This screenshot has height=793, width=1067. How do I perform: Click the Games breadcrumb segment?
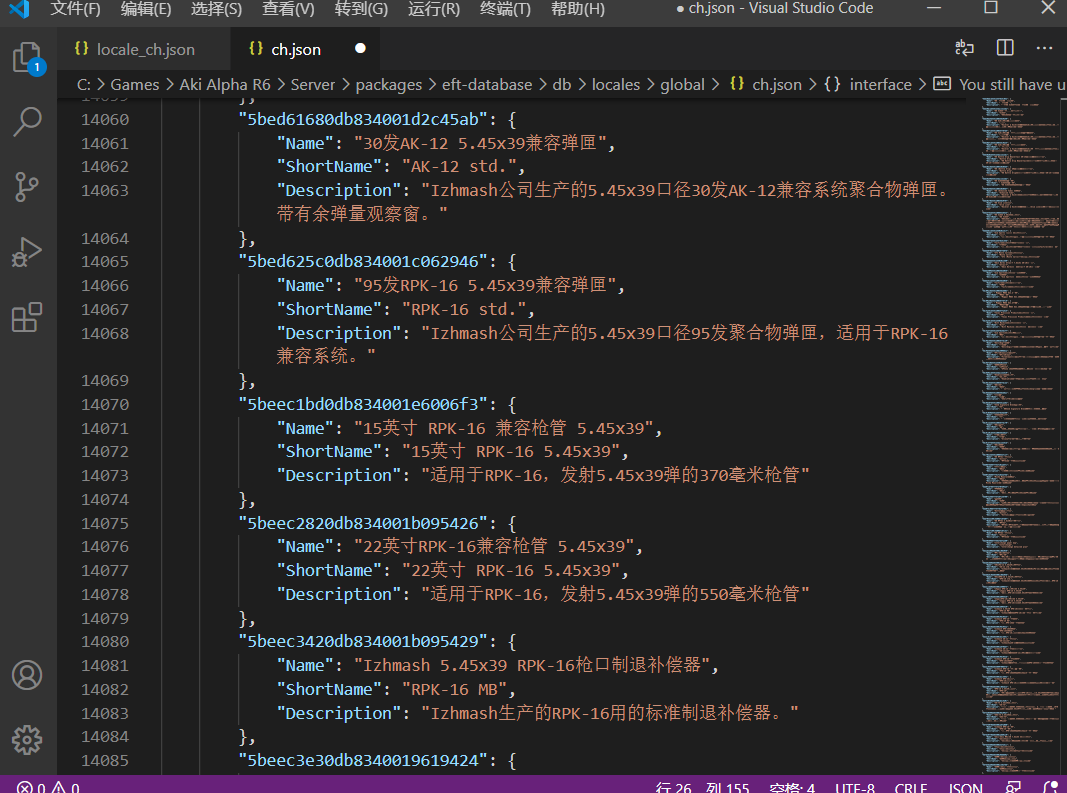pos(135,84)
